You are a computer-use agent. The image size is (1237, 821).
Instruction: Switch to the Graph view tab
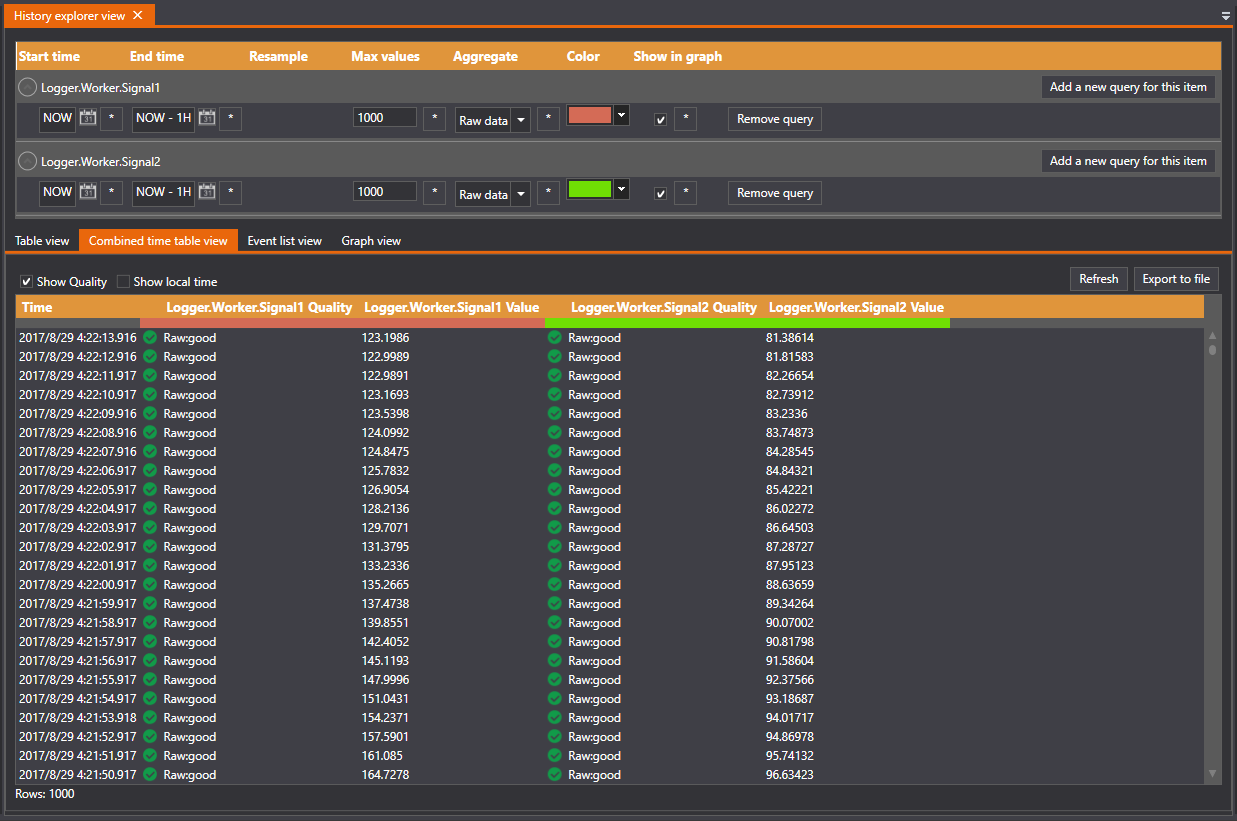point(371,241)
